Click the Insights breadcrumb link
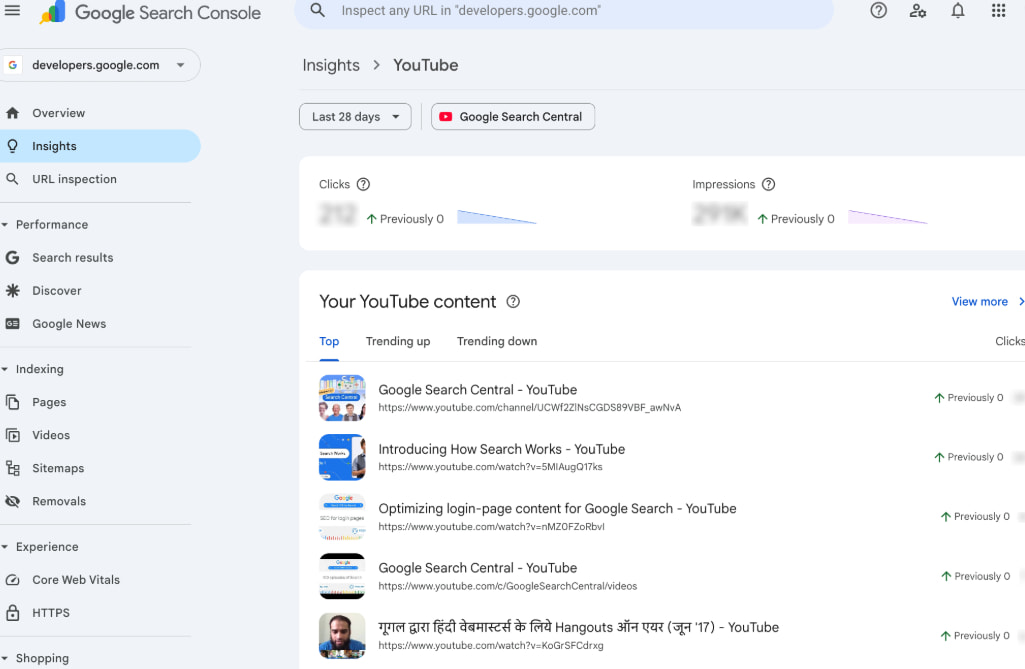 click(x=331, y=64)
